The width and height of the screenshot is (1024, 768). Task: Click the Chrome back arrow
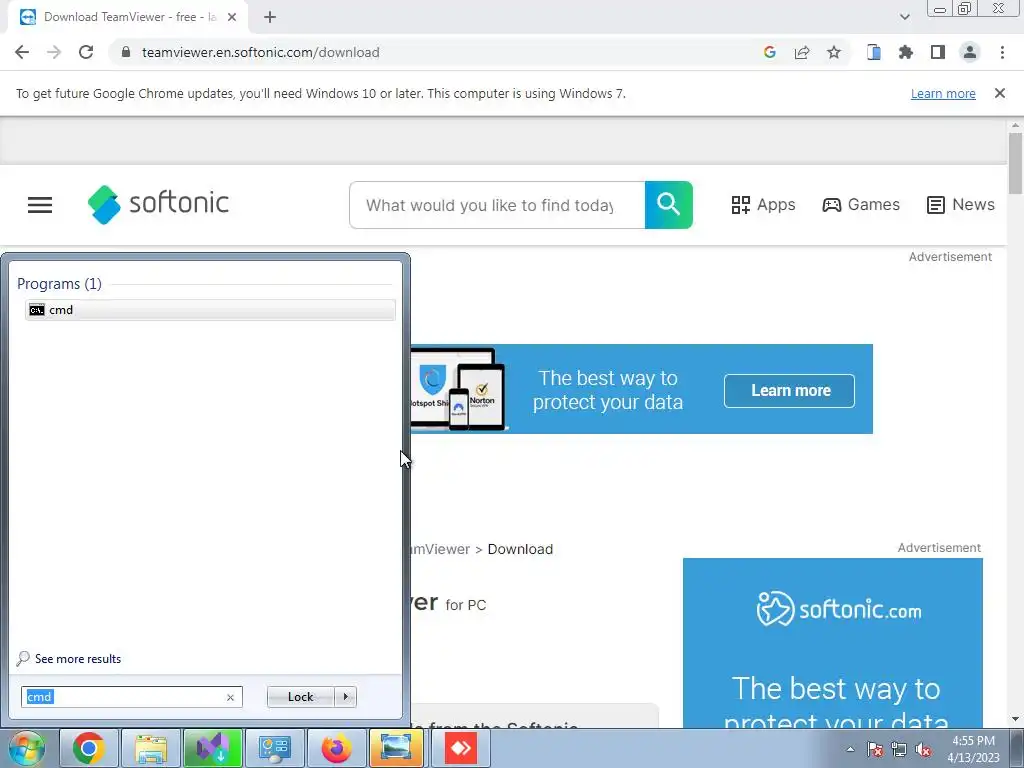coord(22,52)
